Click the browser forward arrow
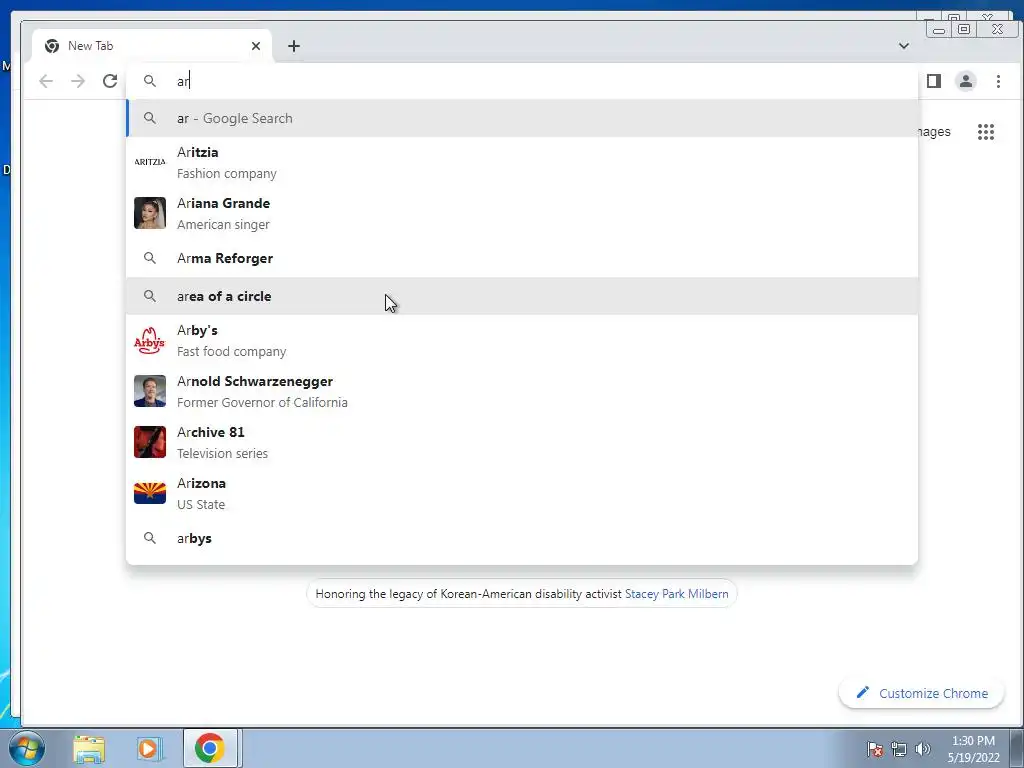The image size is (1024, 768). [x=78, y=81]
